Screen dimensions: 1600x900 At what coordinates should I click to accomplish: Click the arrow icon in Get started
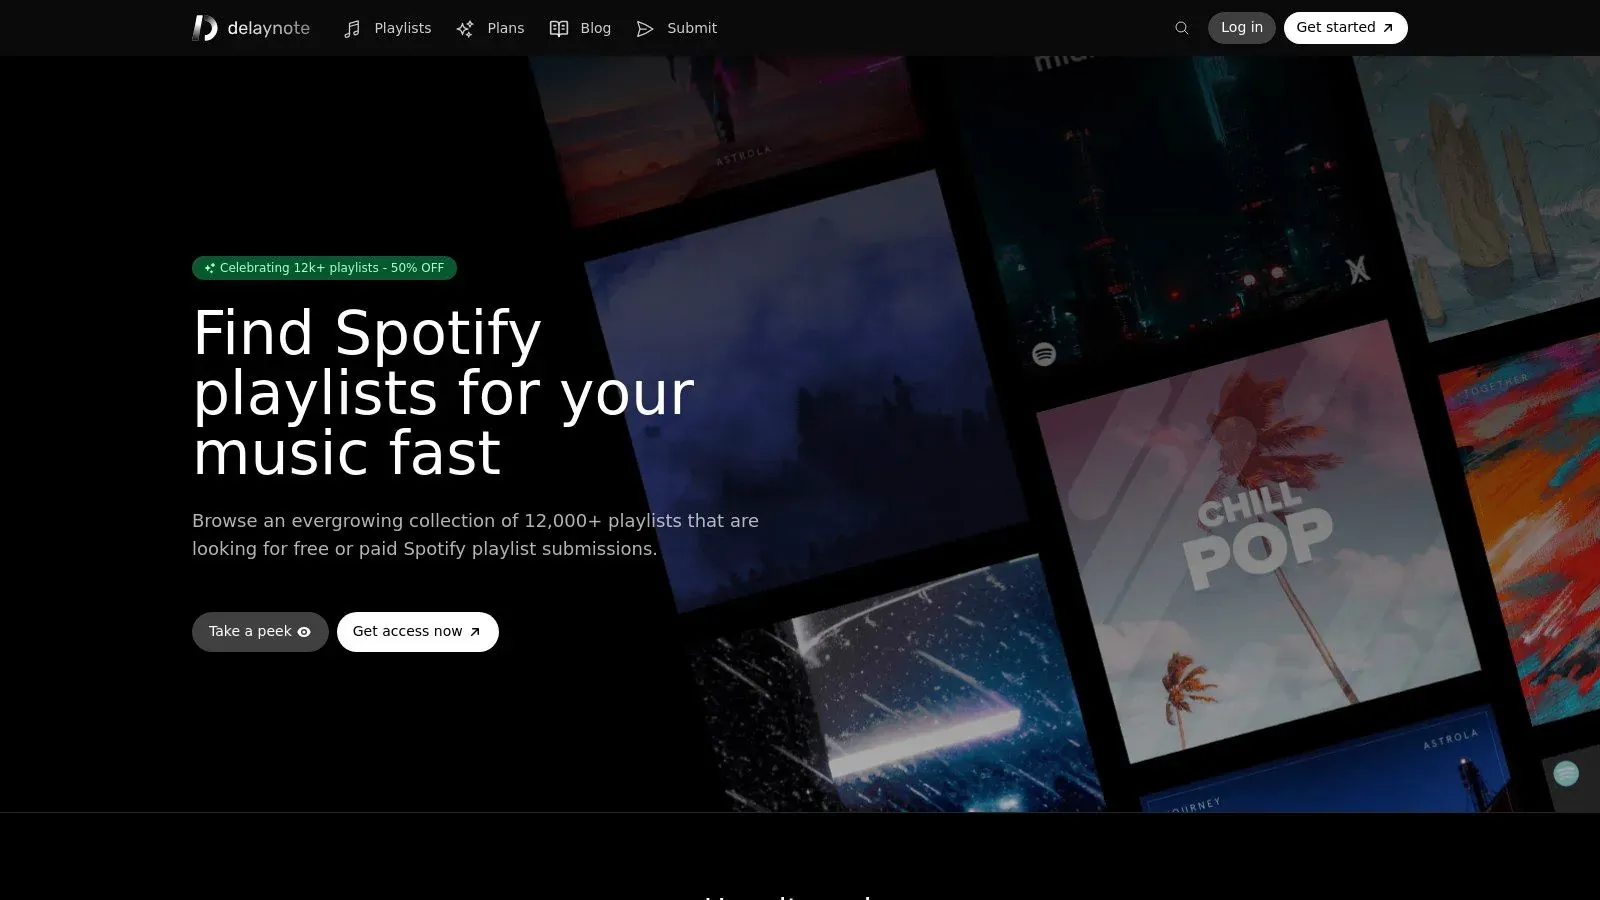(1388, 28)
